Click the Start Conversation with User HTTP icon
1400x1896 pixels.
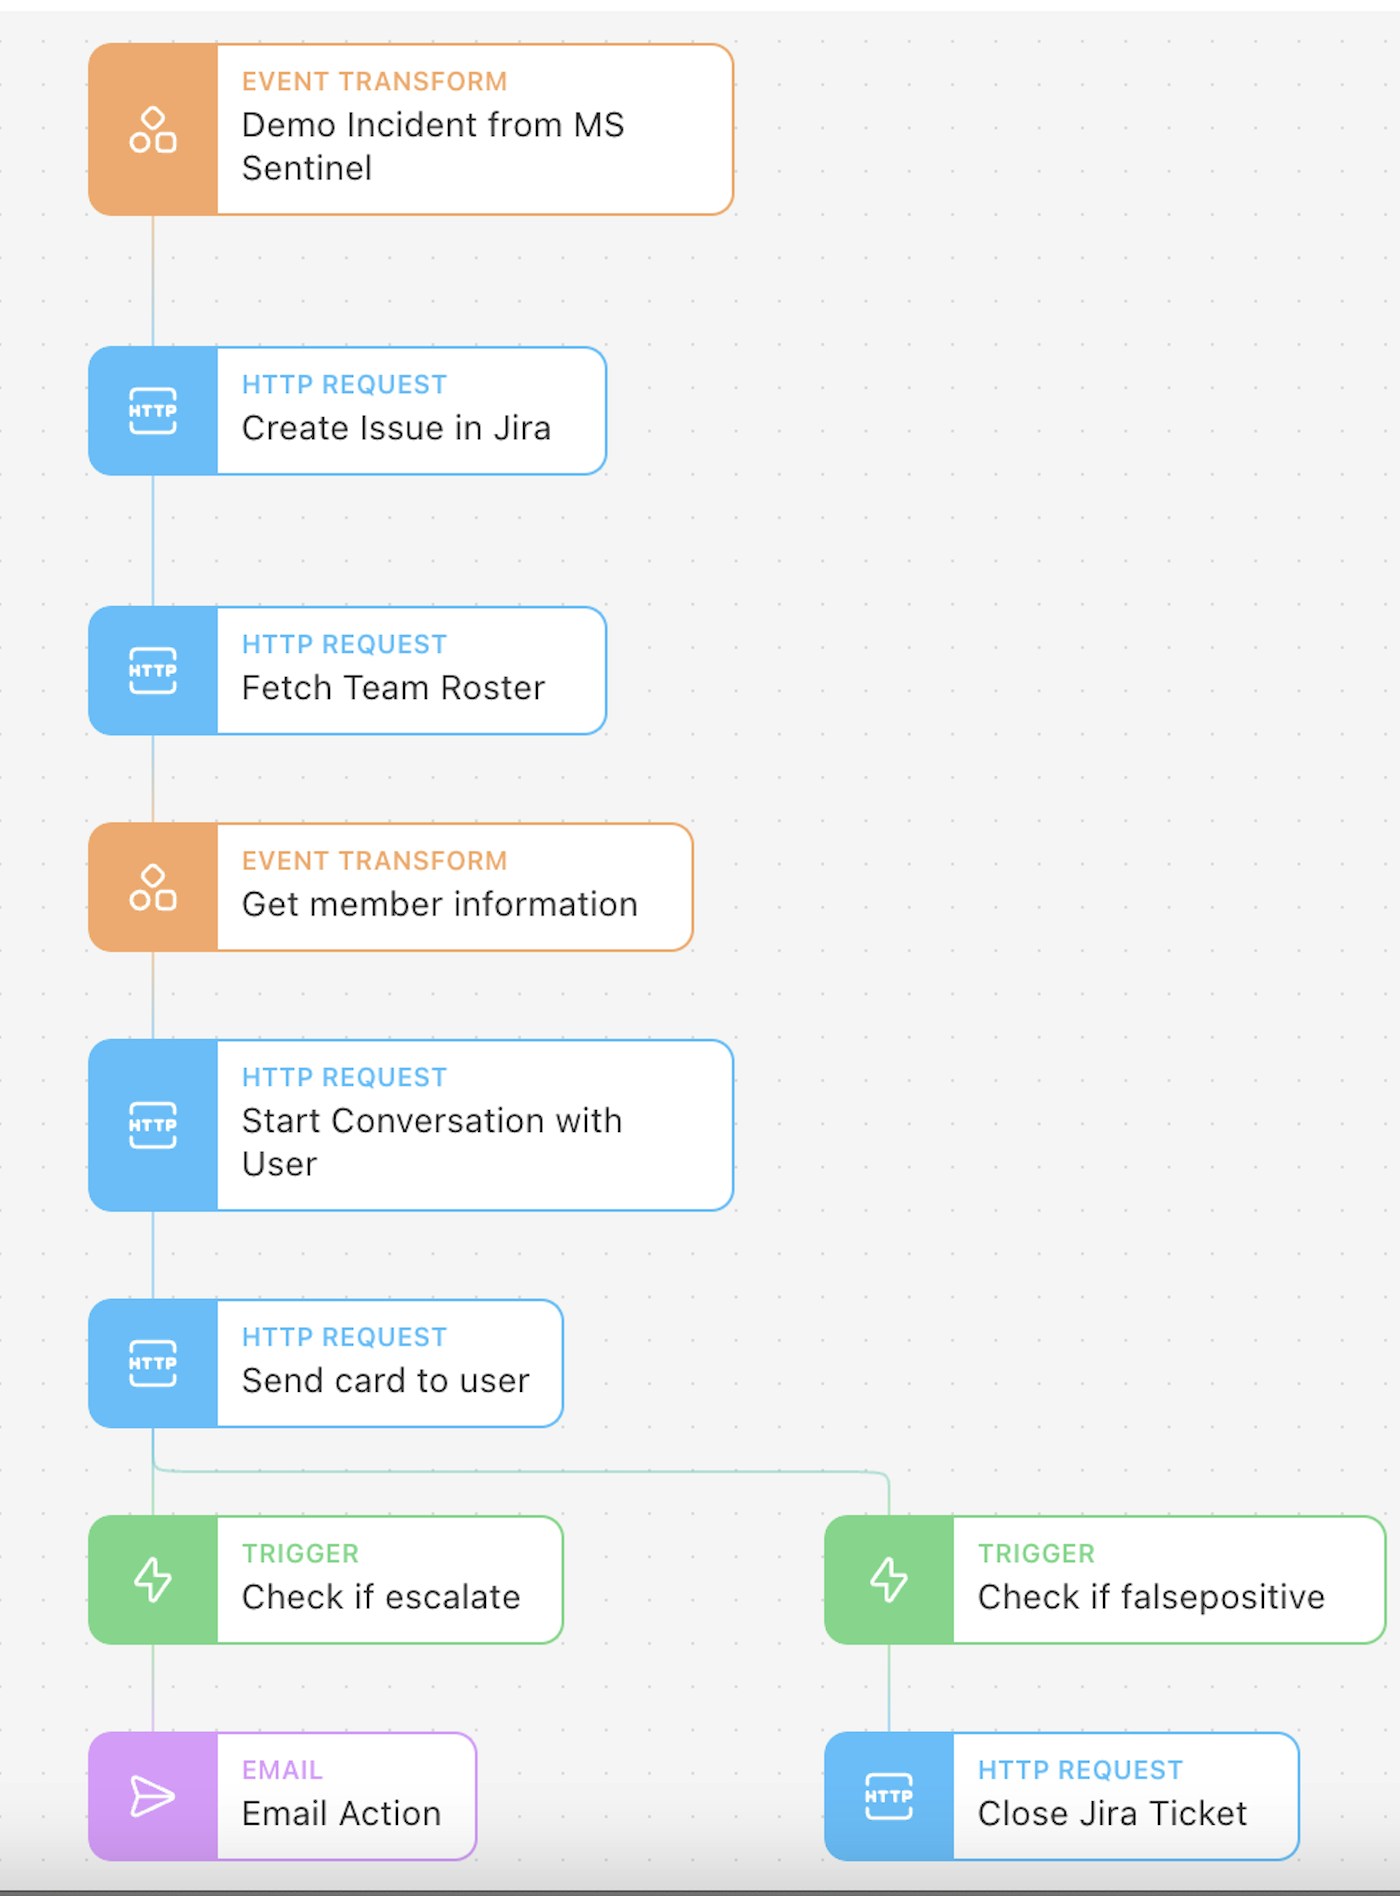[153, 1125]
